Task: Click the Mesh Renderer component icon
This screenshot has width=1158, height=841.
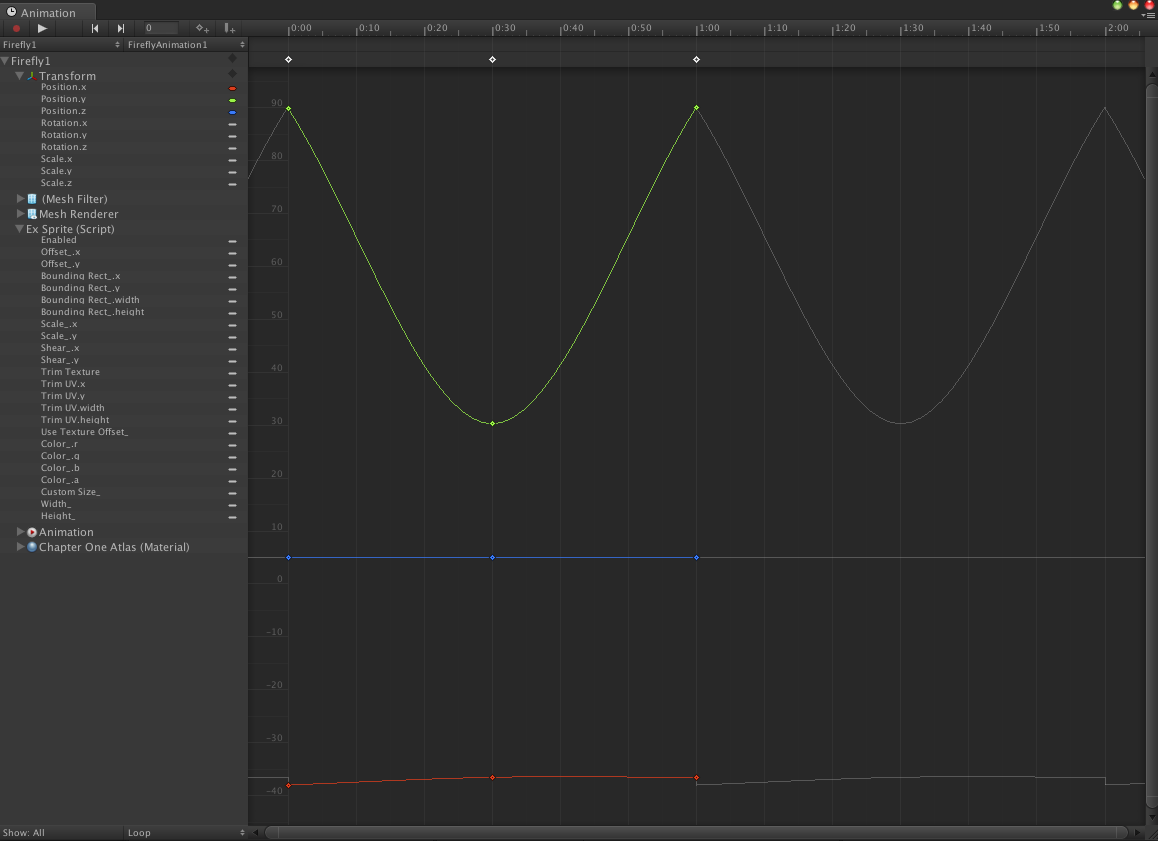Action: (x=32, y=213)
